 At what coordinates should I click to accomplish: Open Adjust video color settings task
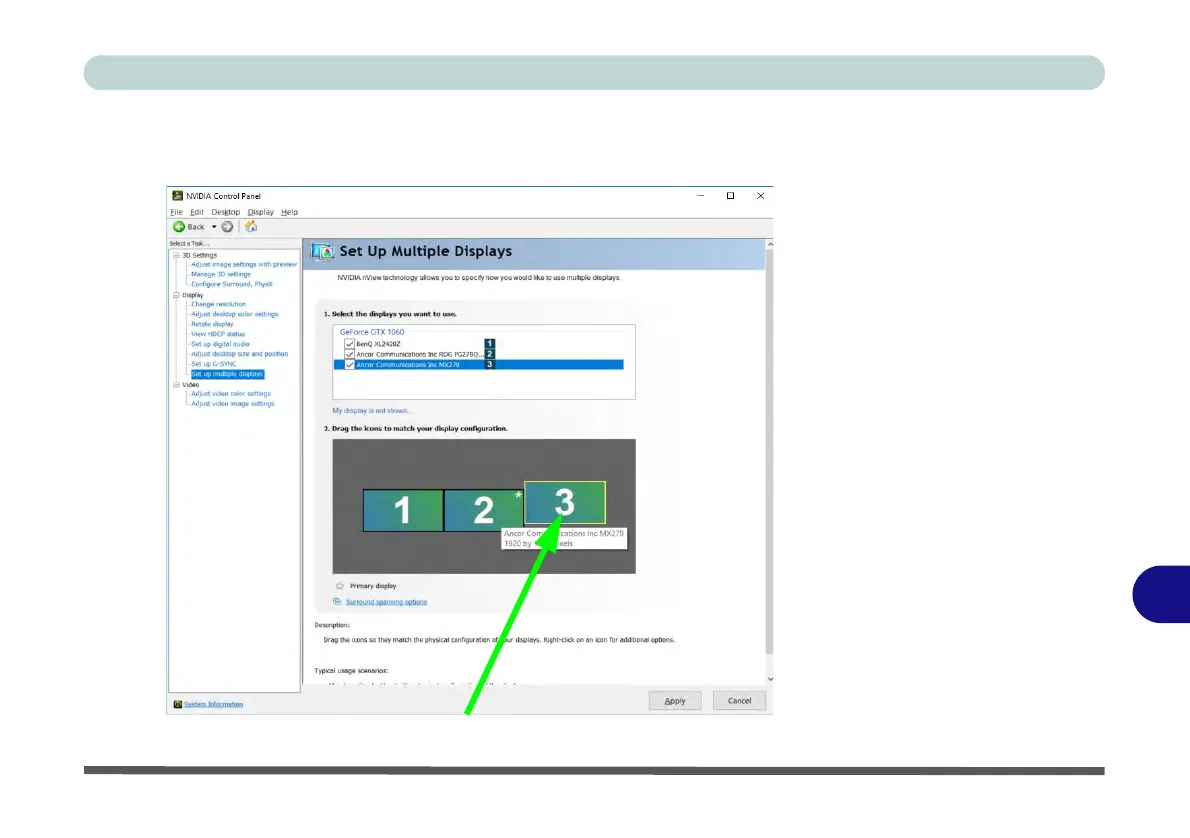pos(231,393)
